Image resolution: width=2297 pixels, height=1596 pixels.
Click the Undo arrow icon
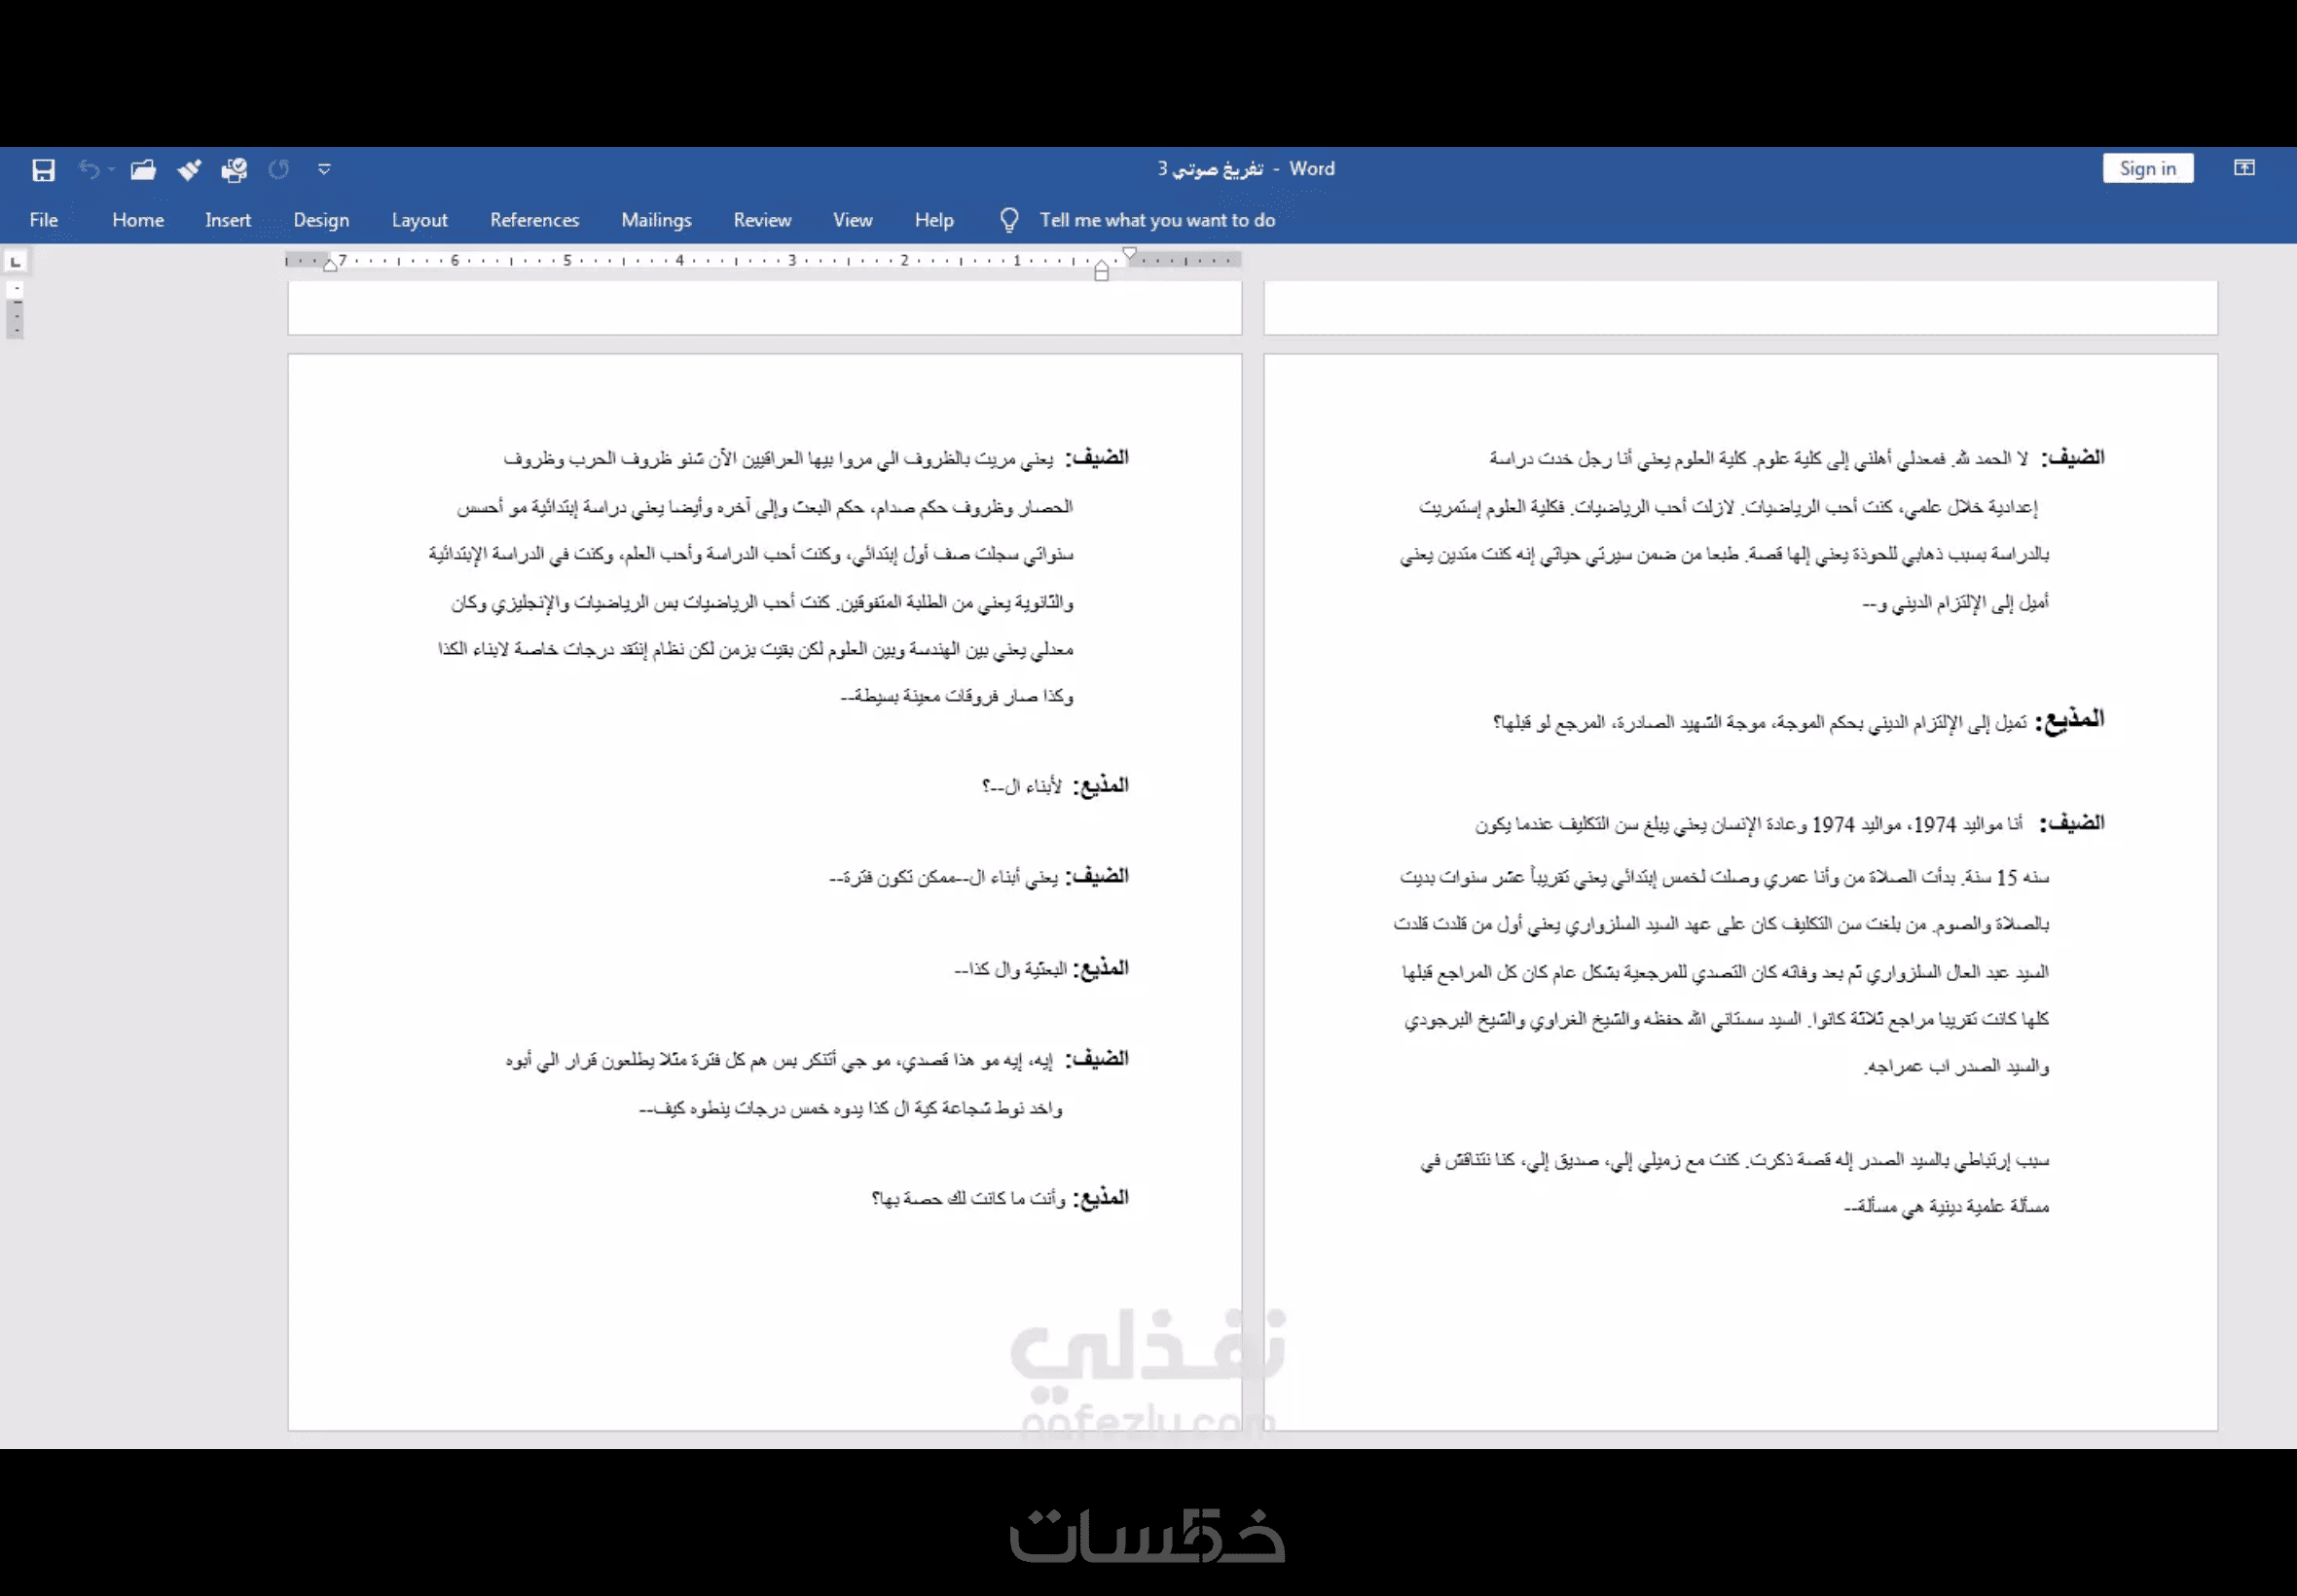pos(89,170)
